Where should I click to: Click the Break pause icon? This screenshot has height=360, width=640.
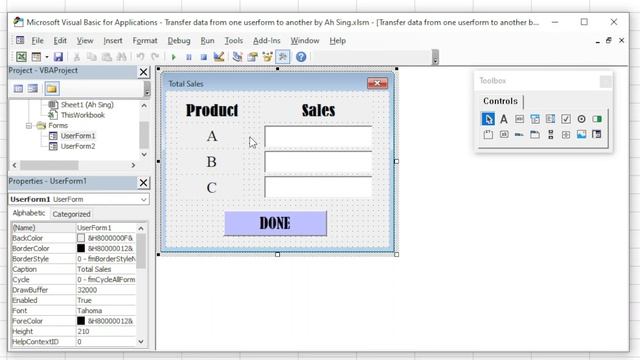pos(189,57)
